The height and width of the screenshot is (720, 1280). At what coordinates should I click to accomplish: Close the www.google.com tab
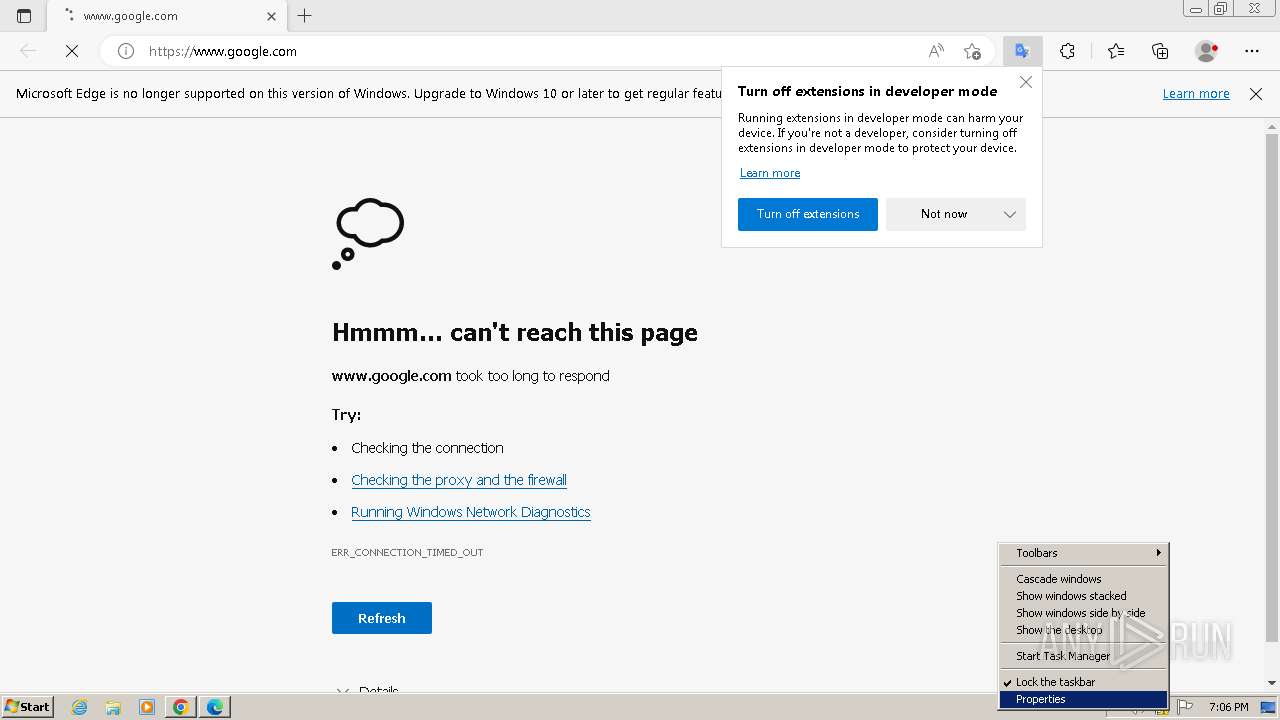271,16
